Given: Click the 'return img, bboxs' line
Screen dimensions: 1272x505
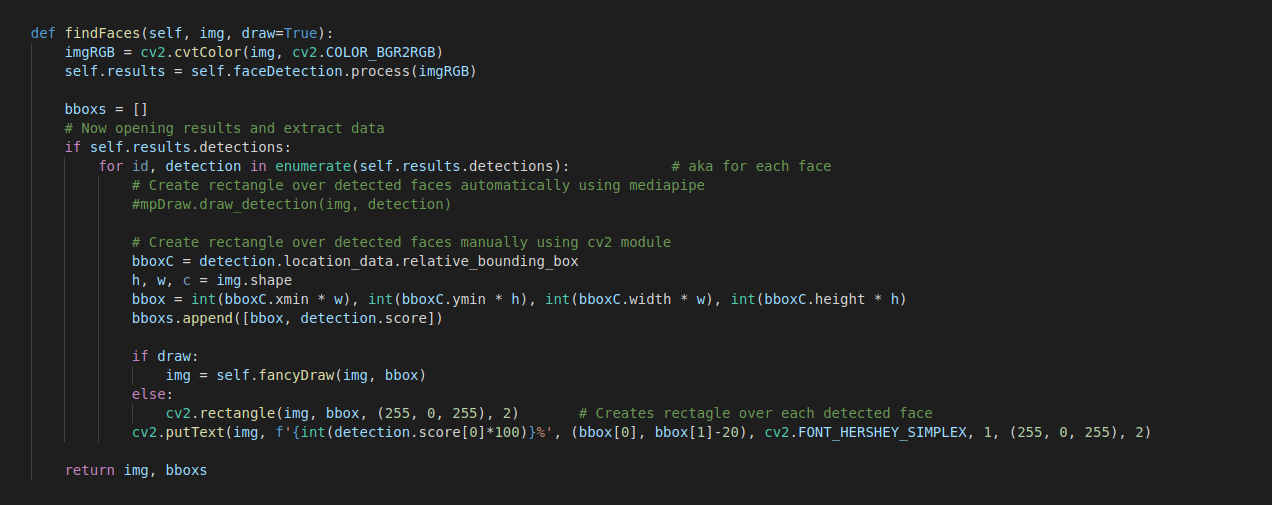Looking at the screenshot, I should (136, 470).
